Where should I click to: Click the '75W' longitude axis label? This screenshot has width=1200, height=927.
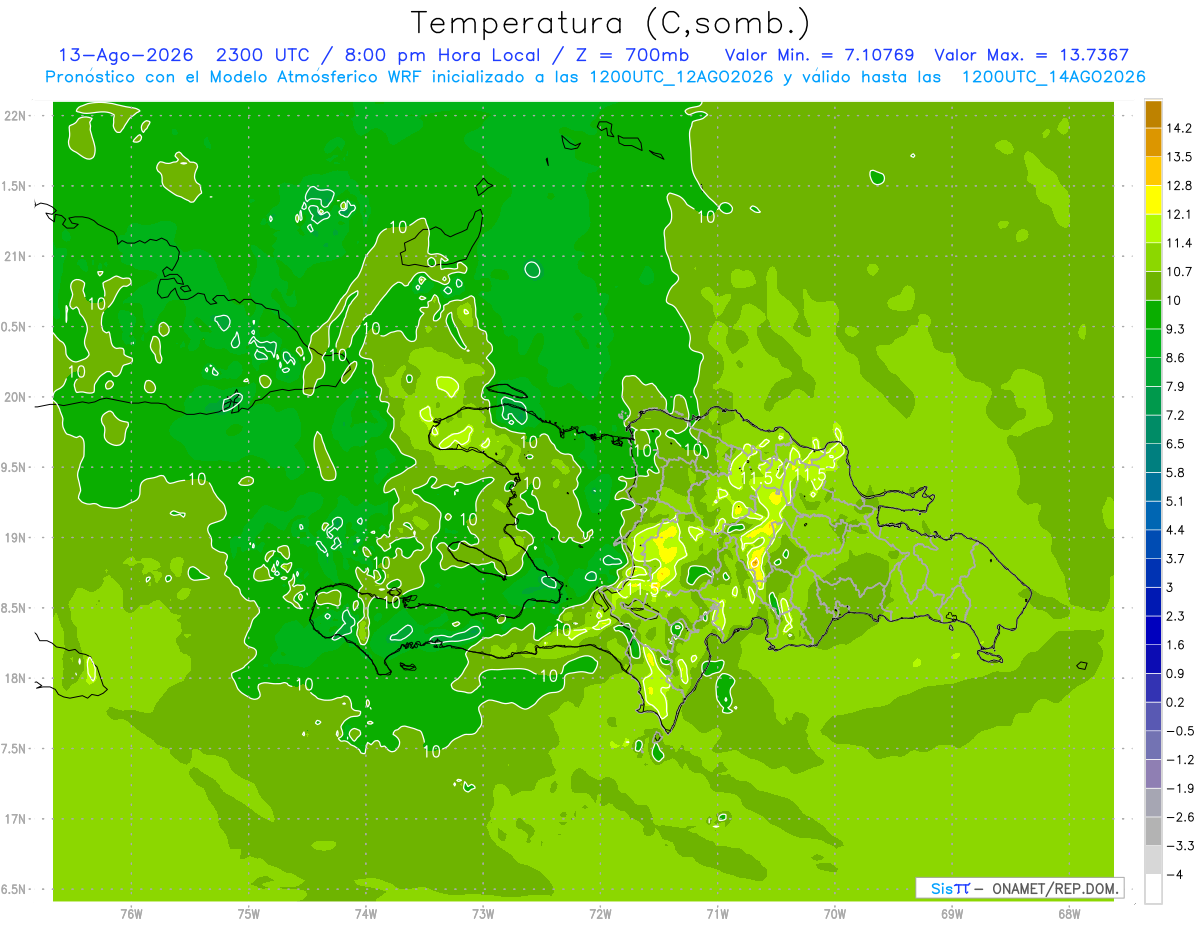[x=248, y=913]
